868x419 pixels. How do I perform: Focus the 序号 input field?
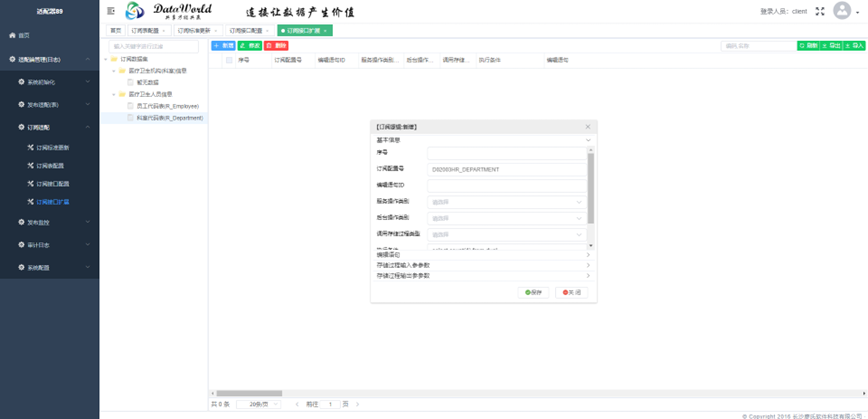(x=507, y=153)
